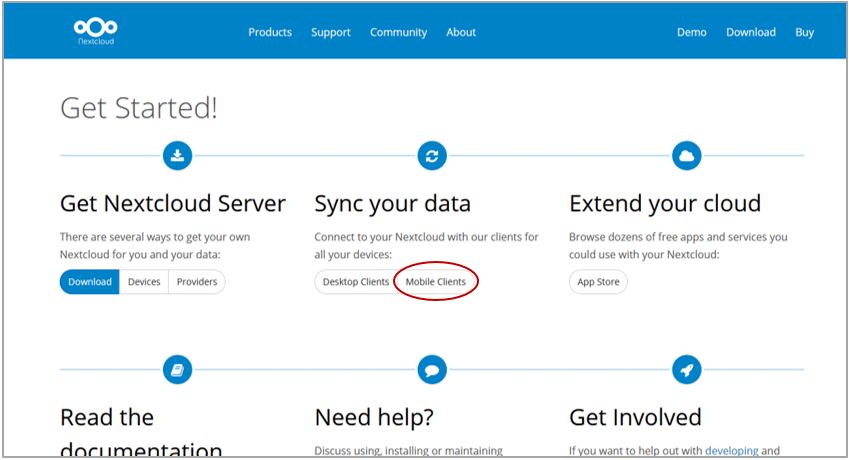Click the rocket Get Involved icon
The image size is (849, 460).
tap(687, 370)
